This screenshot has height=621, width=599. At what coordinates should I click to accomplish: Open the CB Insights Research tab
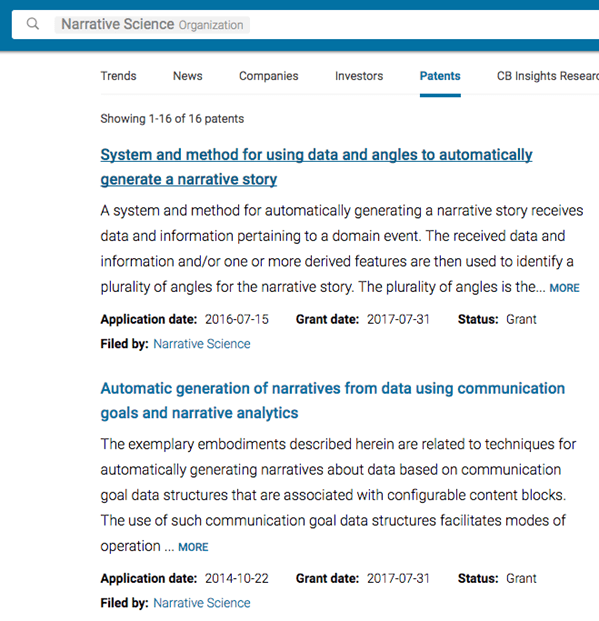(548, 76)
